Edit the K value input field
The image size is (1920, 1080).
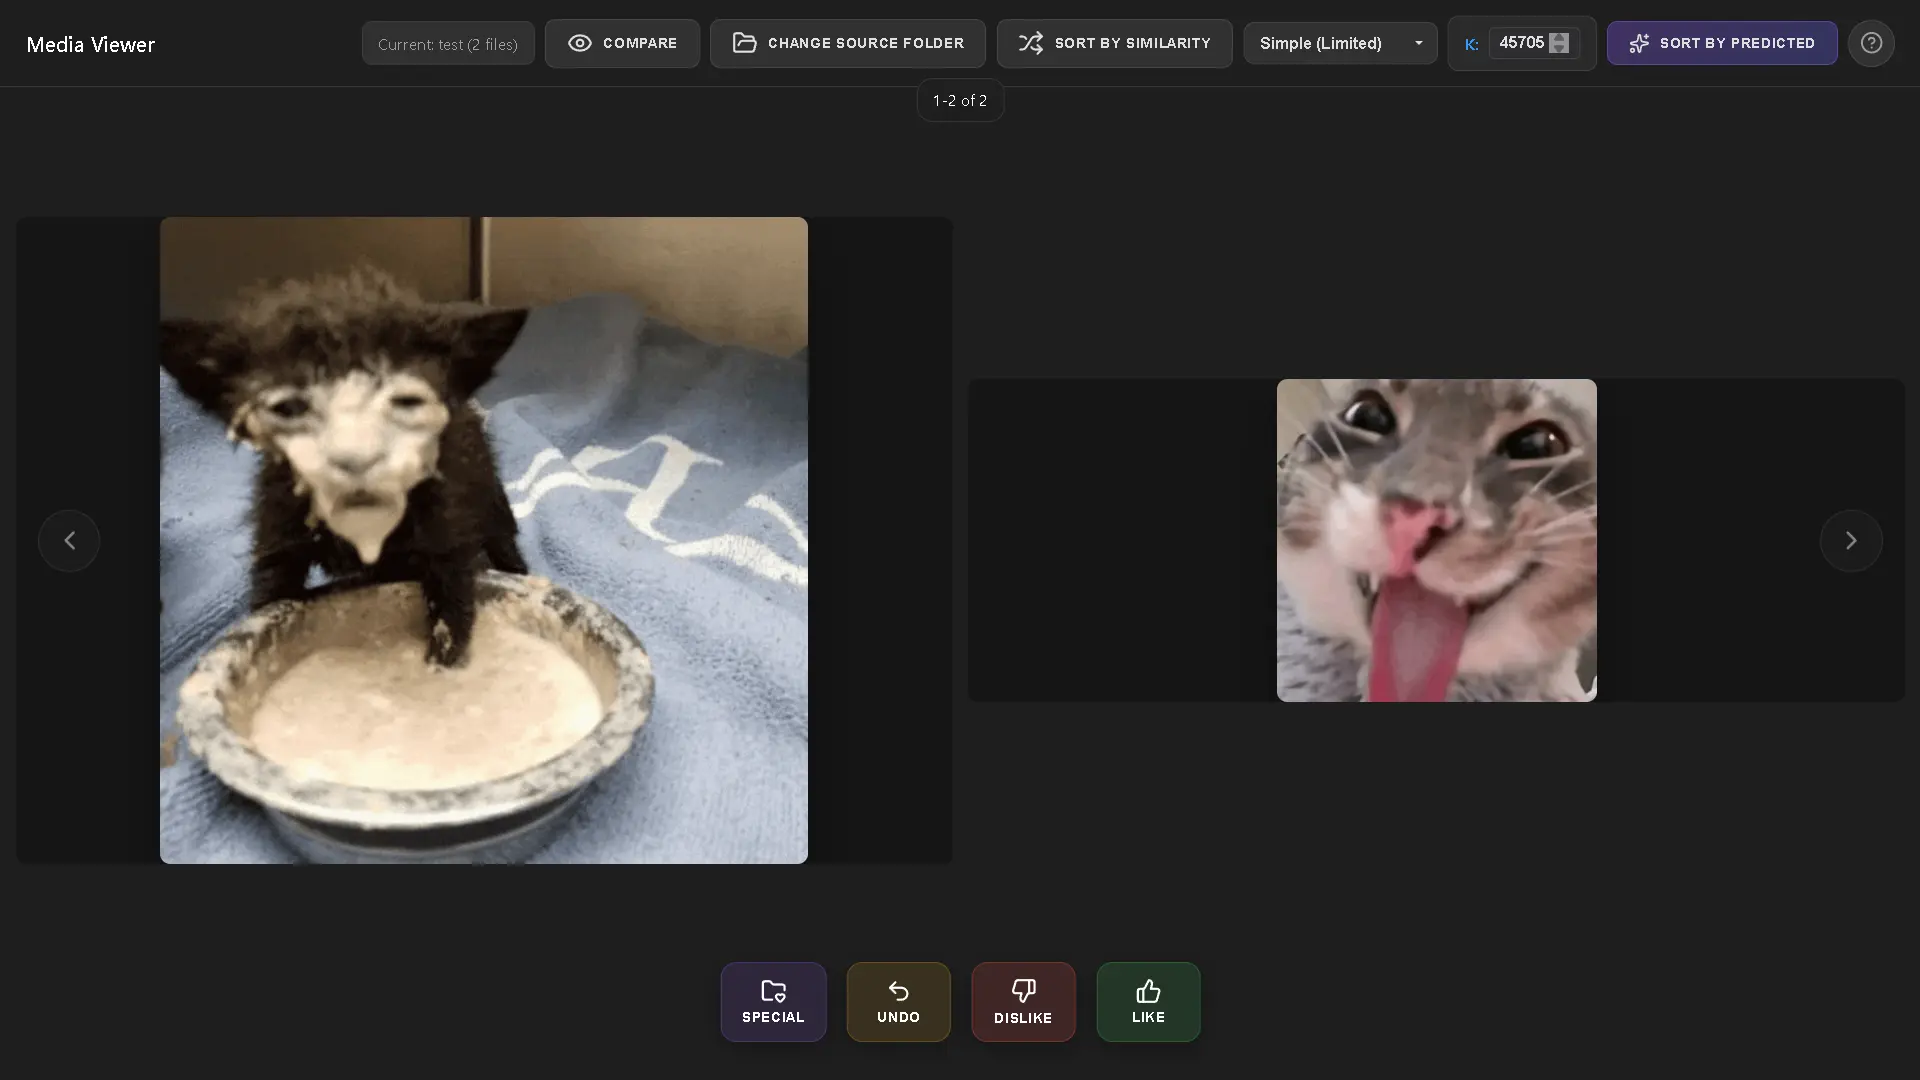pos(1520,43)
